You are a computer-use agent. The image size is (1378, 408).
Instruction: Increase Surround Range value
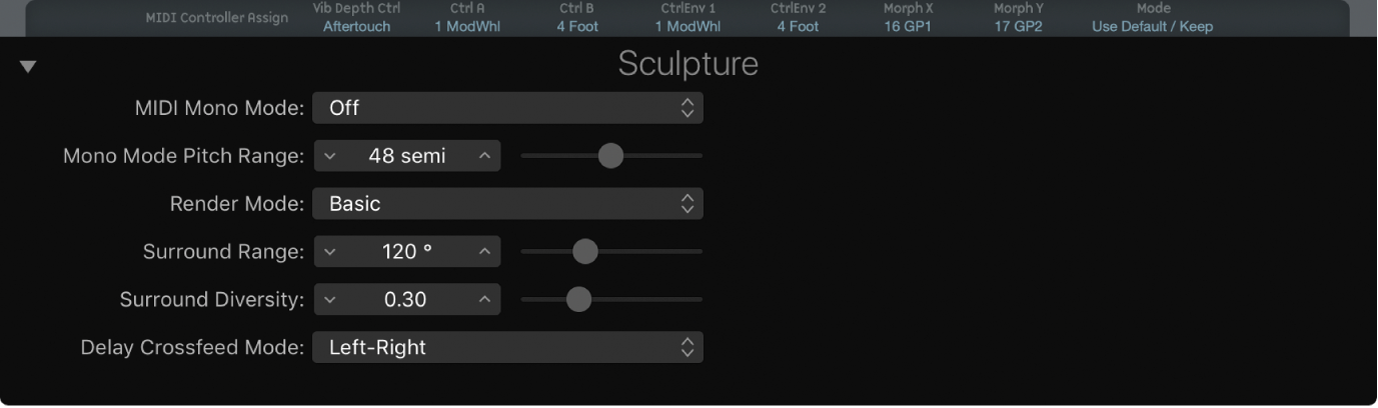click(x=484, y=252)
